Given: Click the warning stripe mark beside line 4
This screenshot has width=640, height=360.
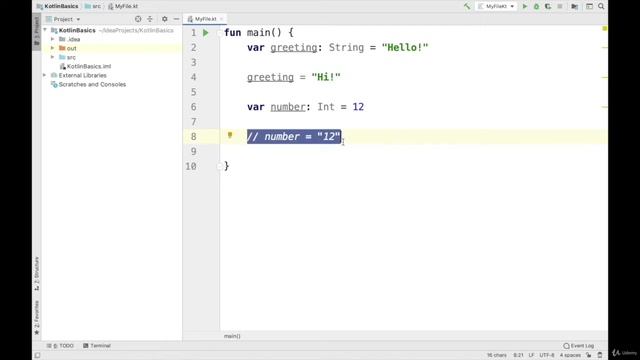Looking at the screenshot, I should [x=604, y=77].
